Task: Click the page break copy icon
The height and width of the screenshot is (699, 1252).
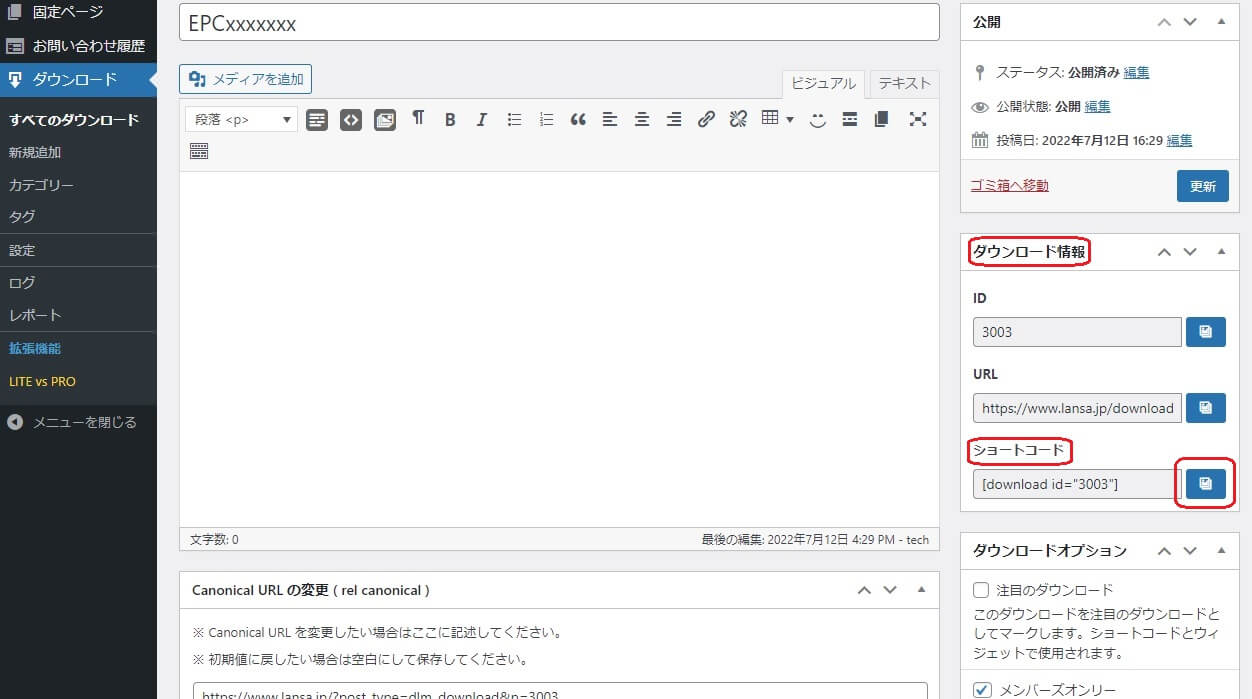Action: tap(881, 120)
